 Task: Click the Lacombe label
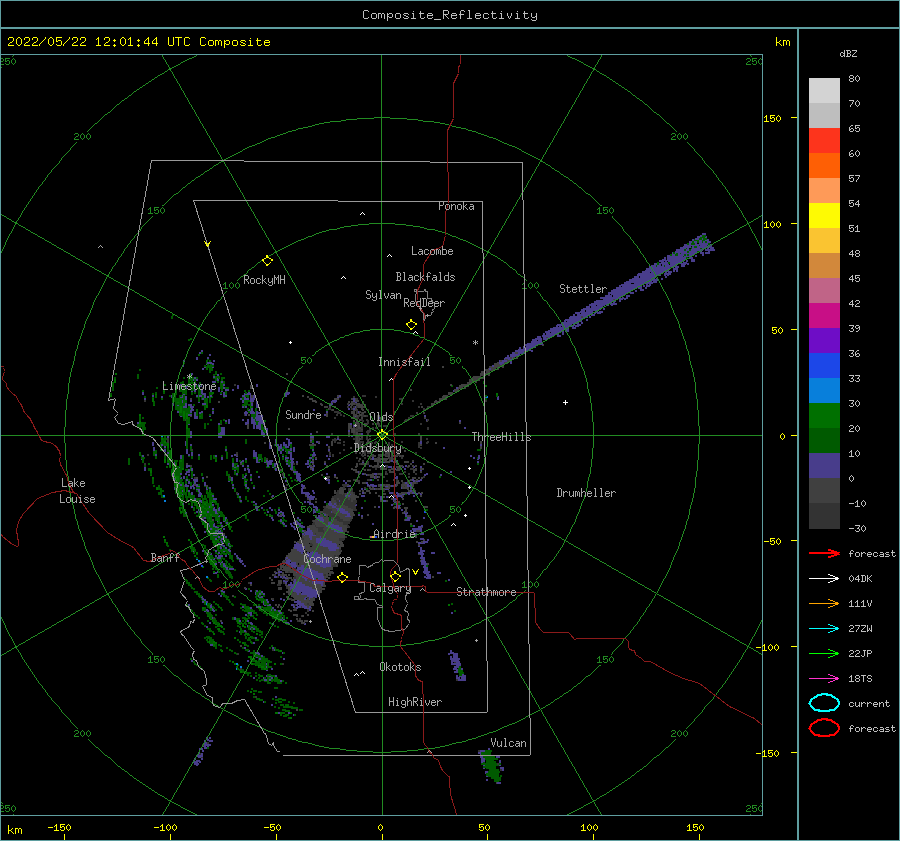coord(432,251)
